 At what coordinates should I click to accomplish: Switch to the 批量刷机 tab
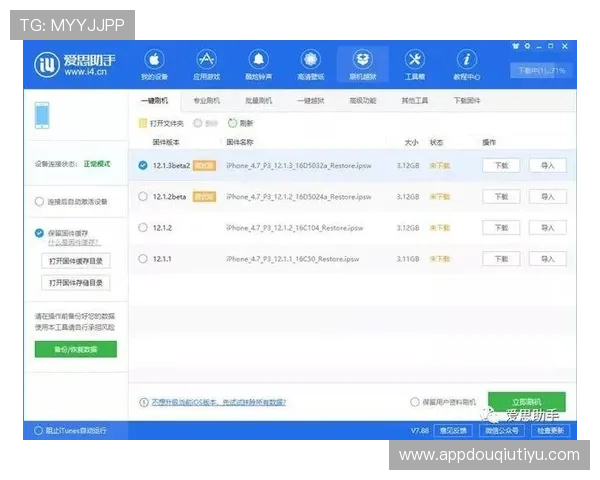coord(259,100)
